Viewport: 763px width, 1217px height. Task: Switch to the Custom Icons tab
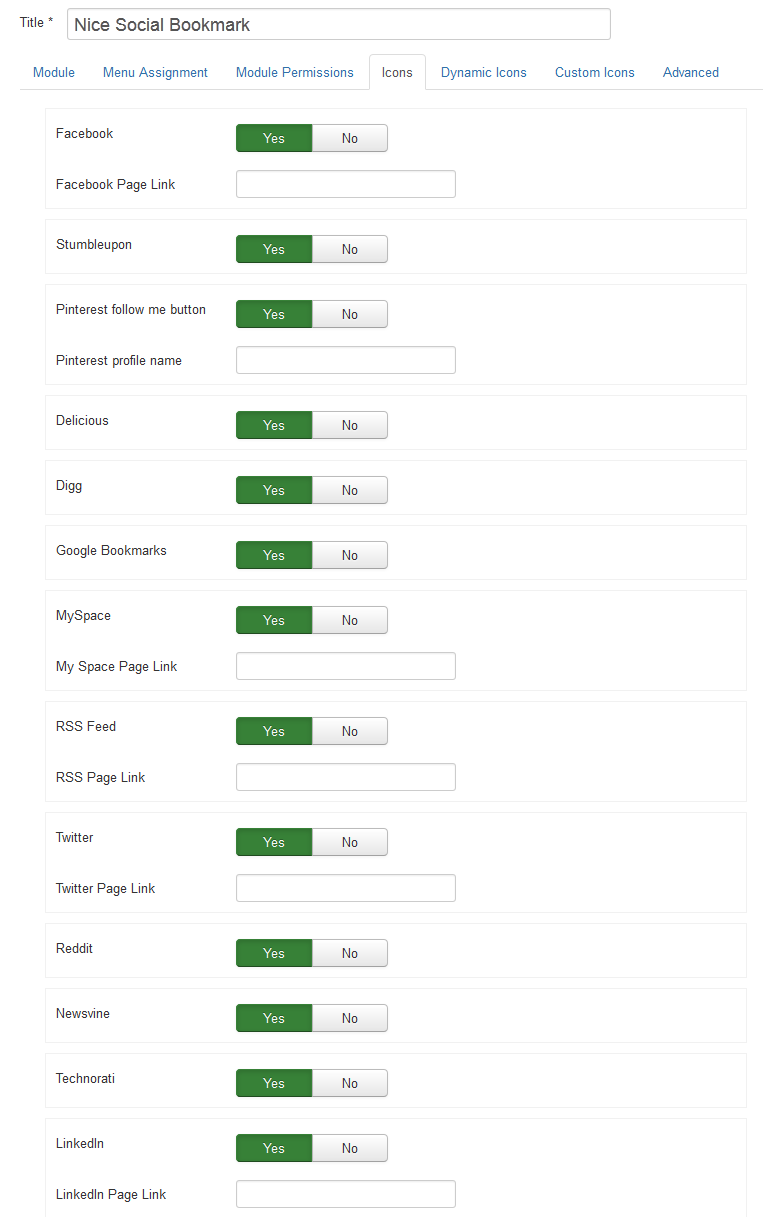(x=594, y=72)
